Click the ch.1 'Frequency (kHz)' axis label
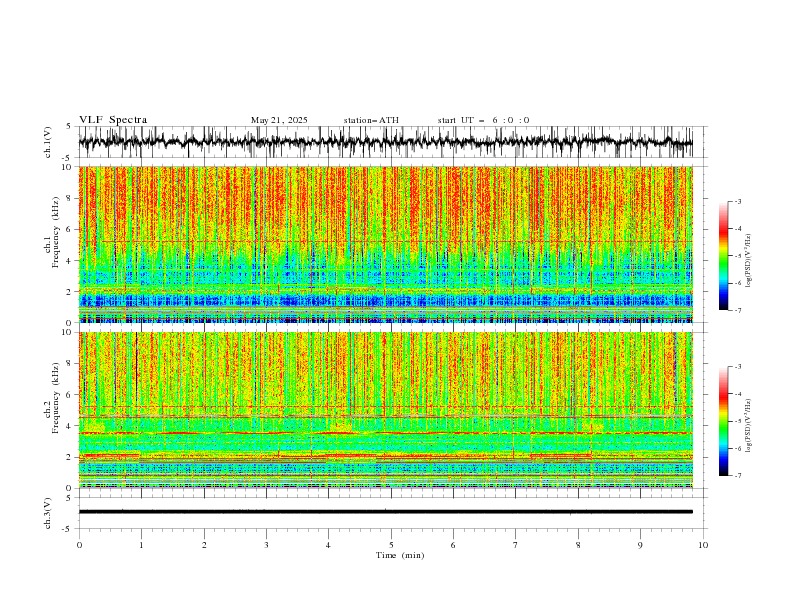 point(56,232)
